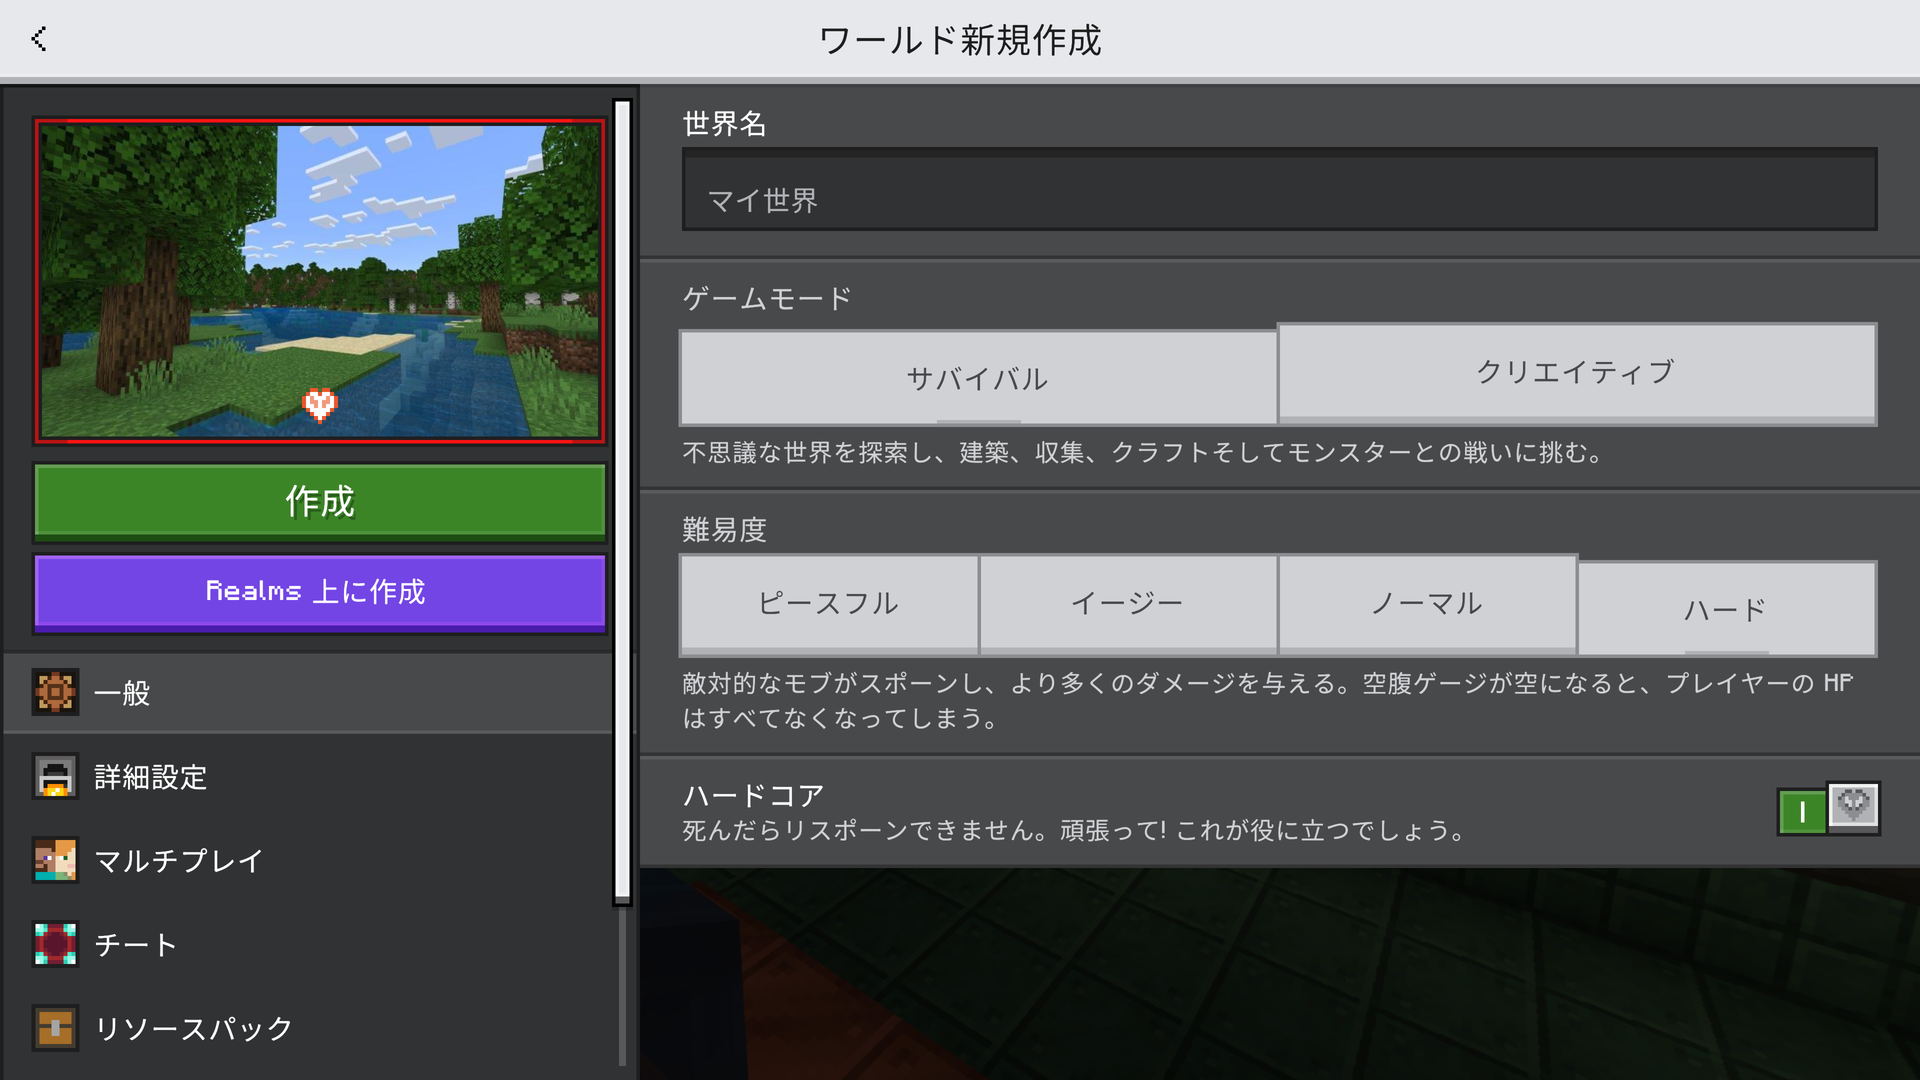Click the player skin icon for マルチプレイ
1920x1080 pixels.
[x=55, y=860]
